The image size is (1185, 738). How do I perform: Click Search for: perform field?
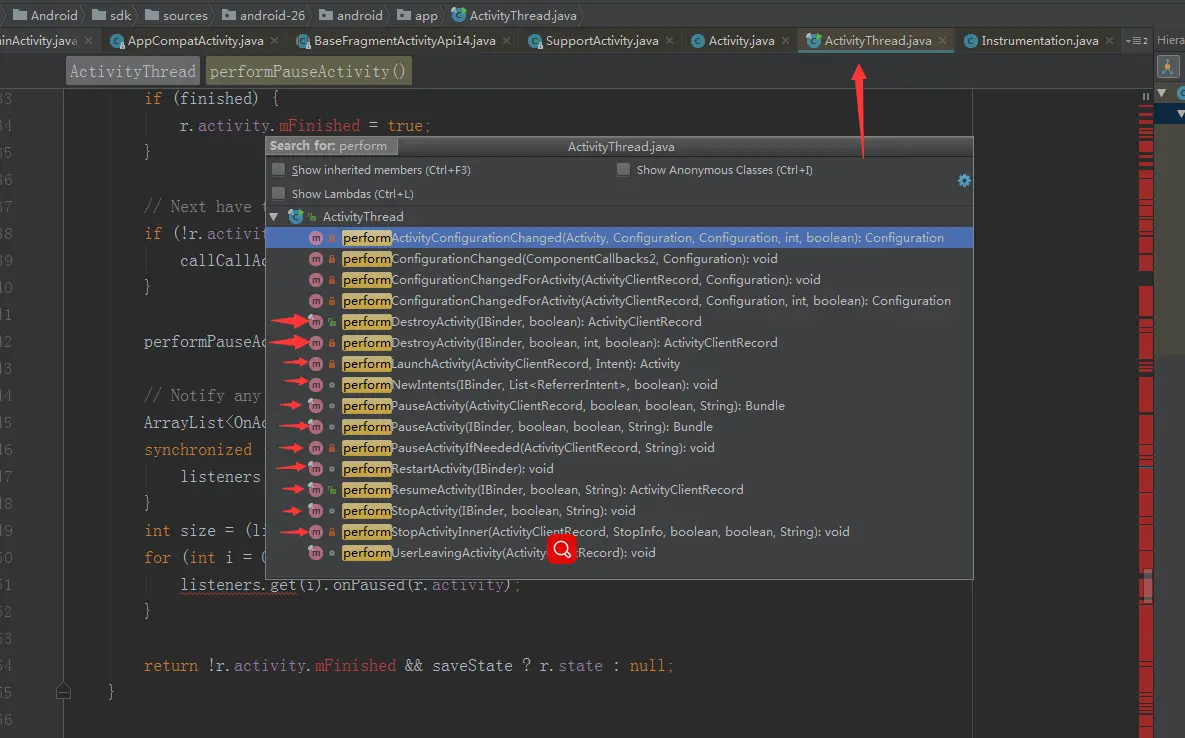(x=331, y=146)
